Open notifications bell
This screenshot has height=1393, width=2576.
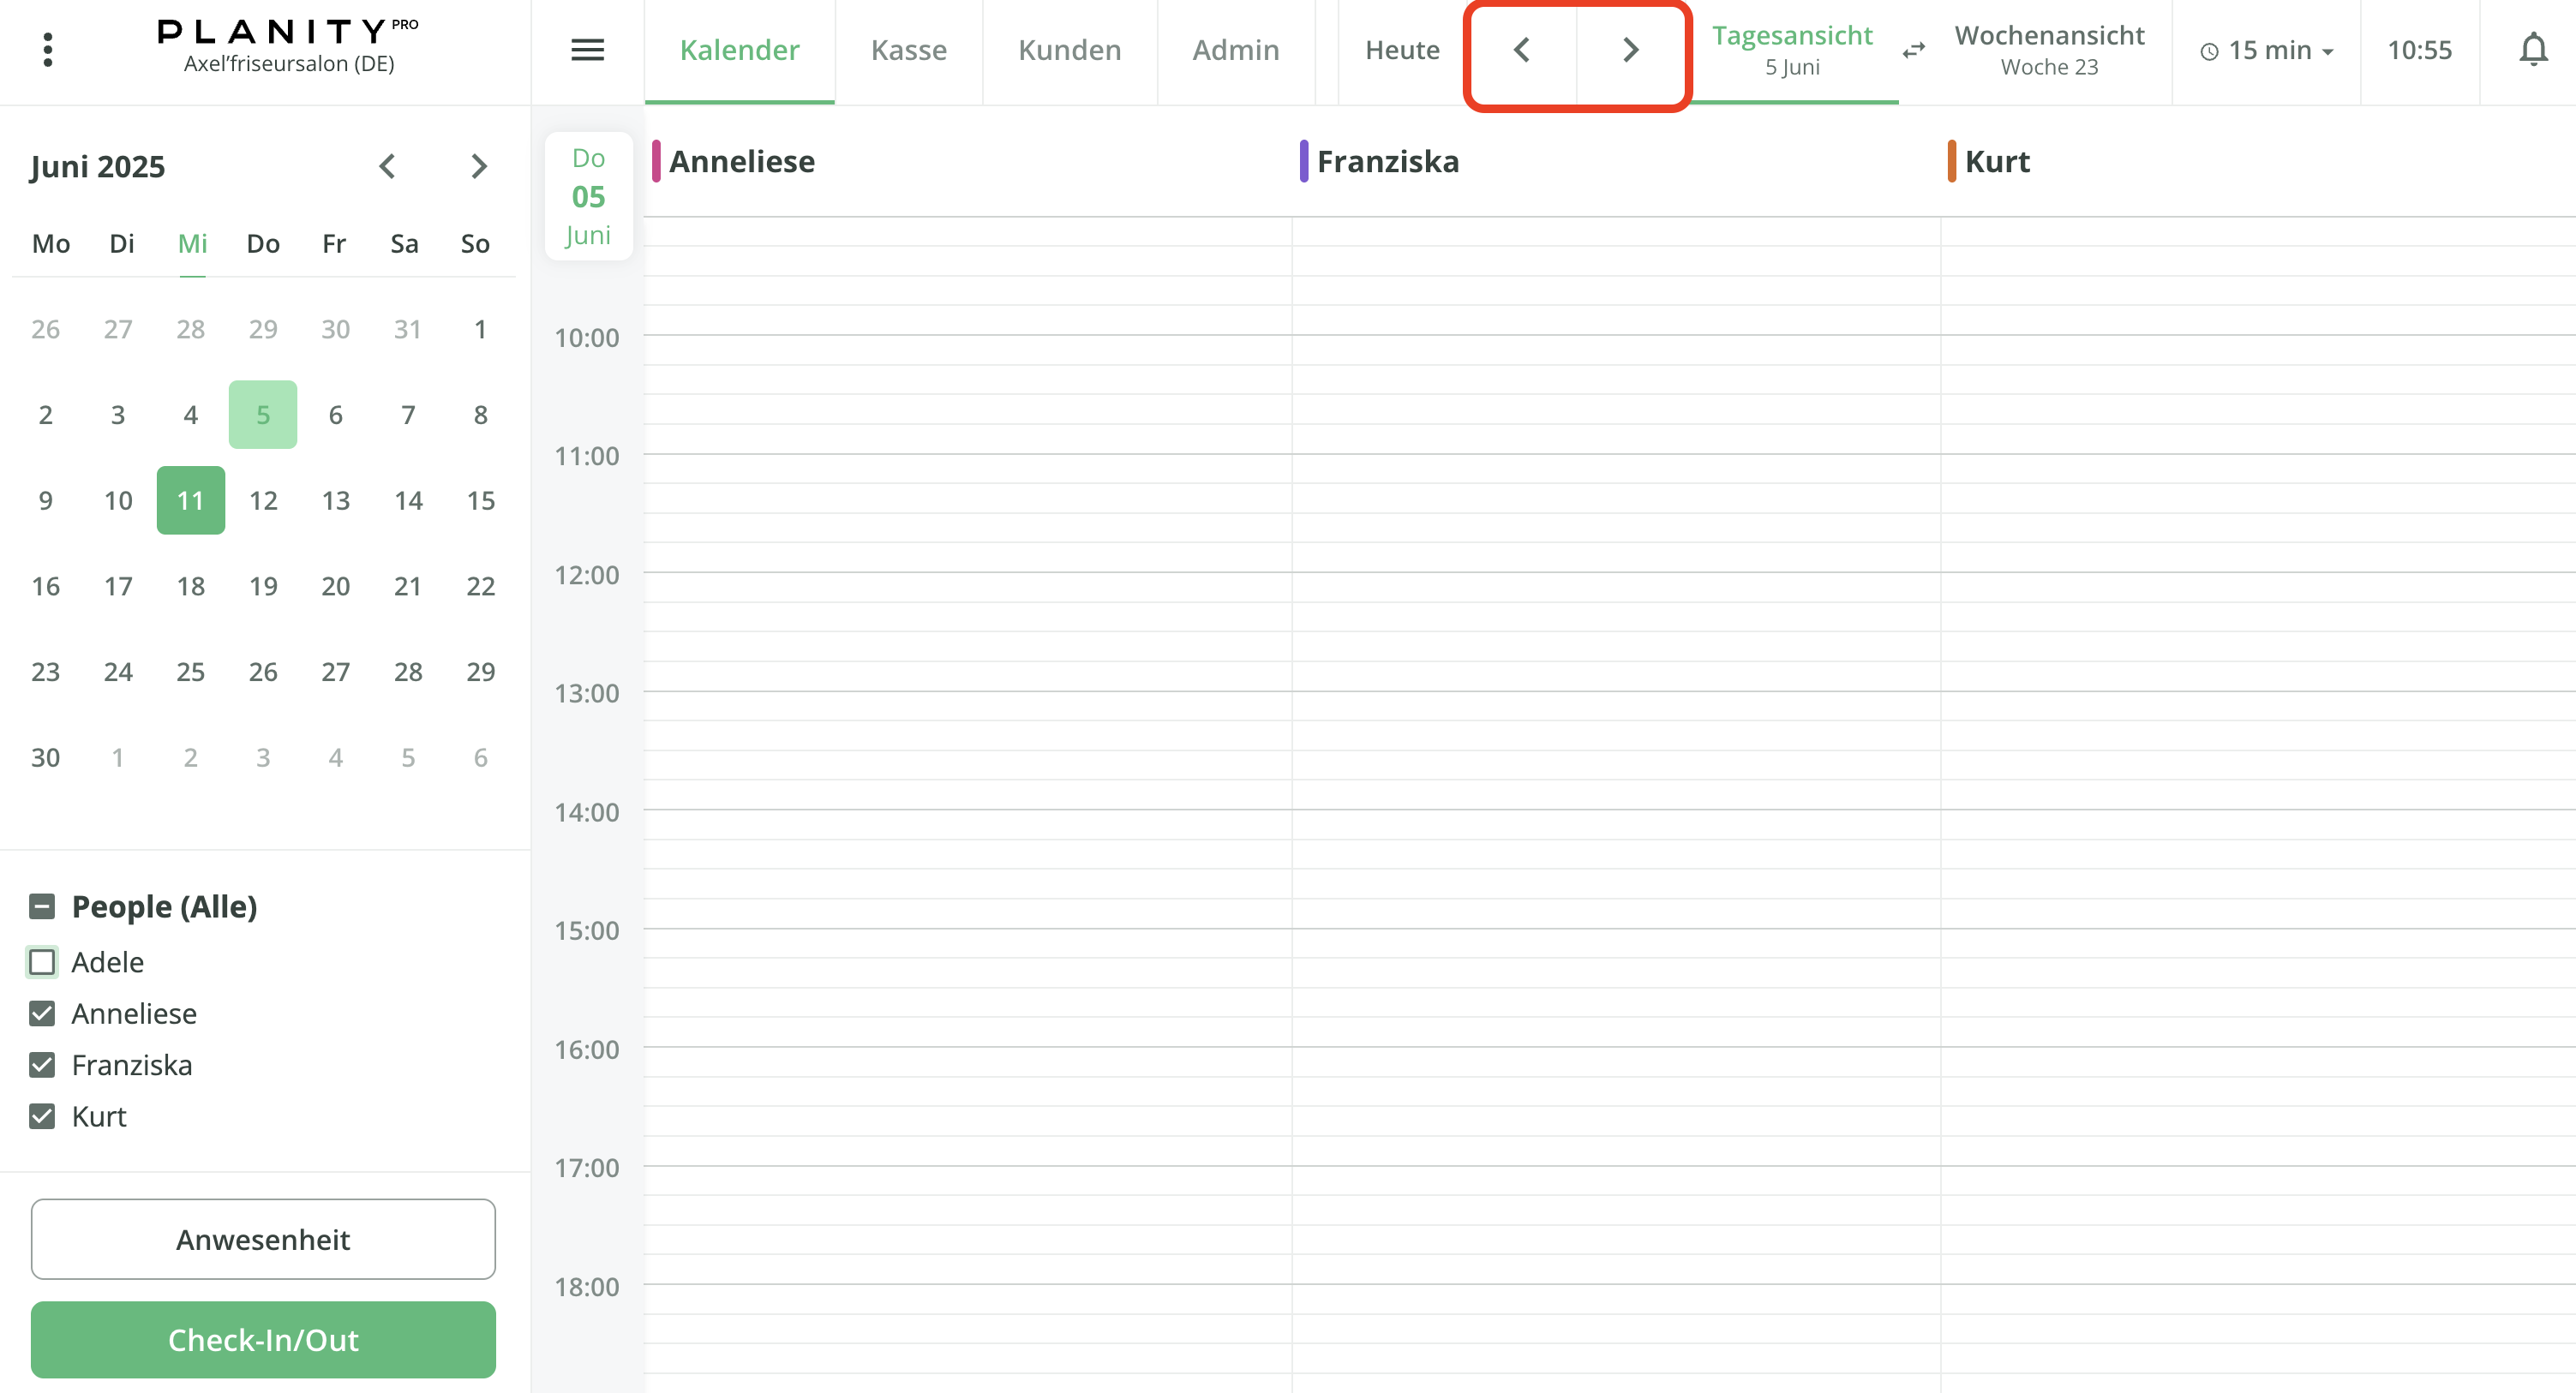pos(2532,50)
